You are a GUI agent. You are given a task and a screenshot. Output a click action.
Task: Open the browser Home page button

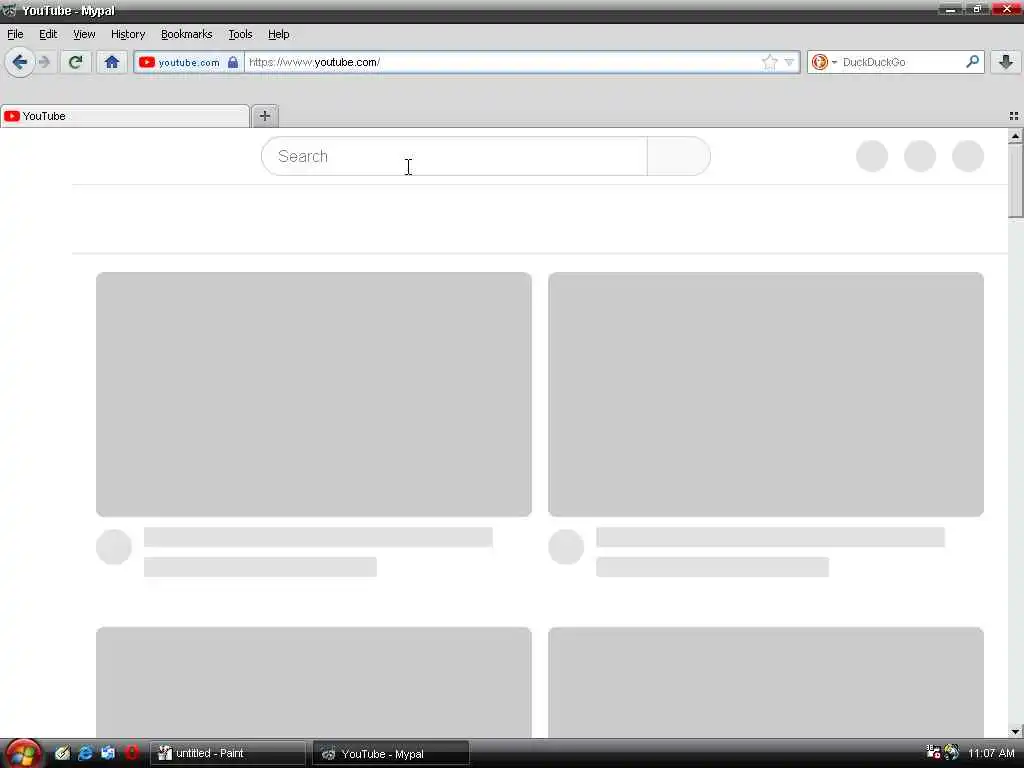click(112, 62)
